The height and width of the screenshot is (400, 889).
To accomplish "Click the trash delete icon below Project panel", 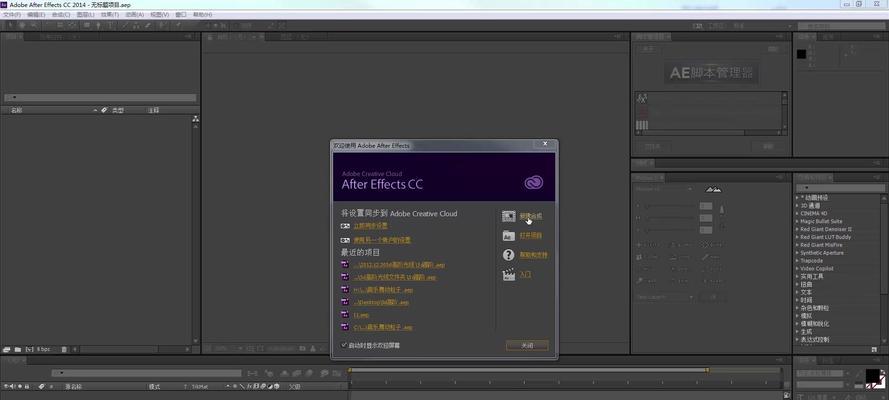I will tap(64, 350).
